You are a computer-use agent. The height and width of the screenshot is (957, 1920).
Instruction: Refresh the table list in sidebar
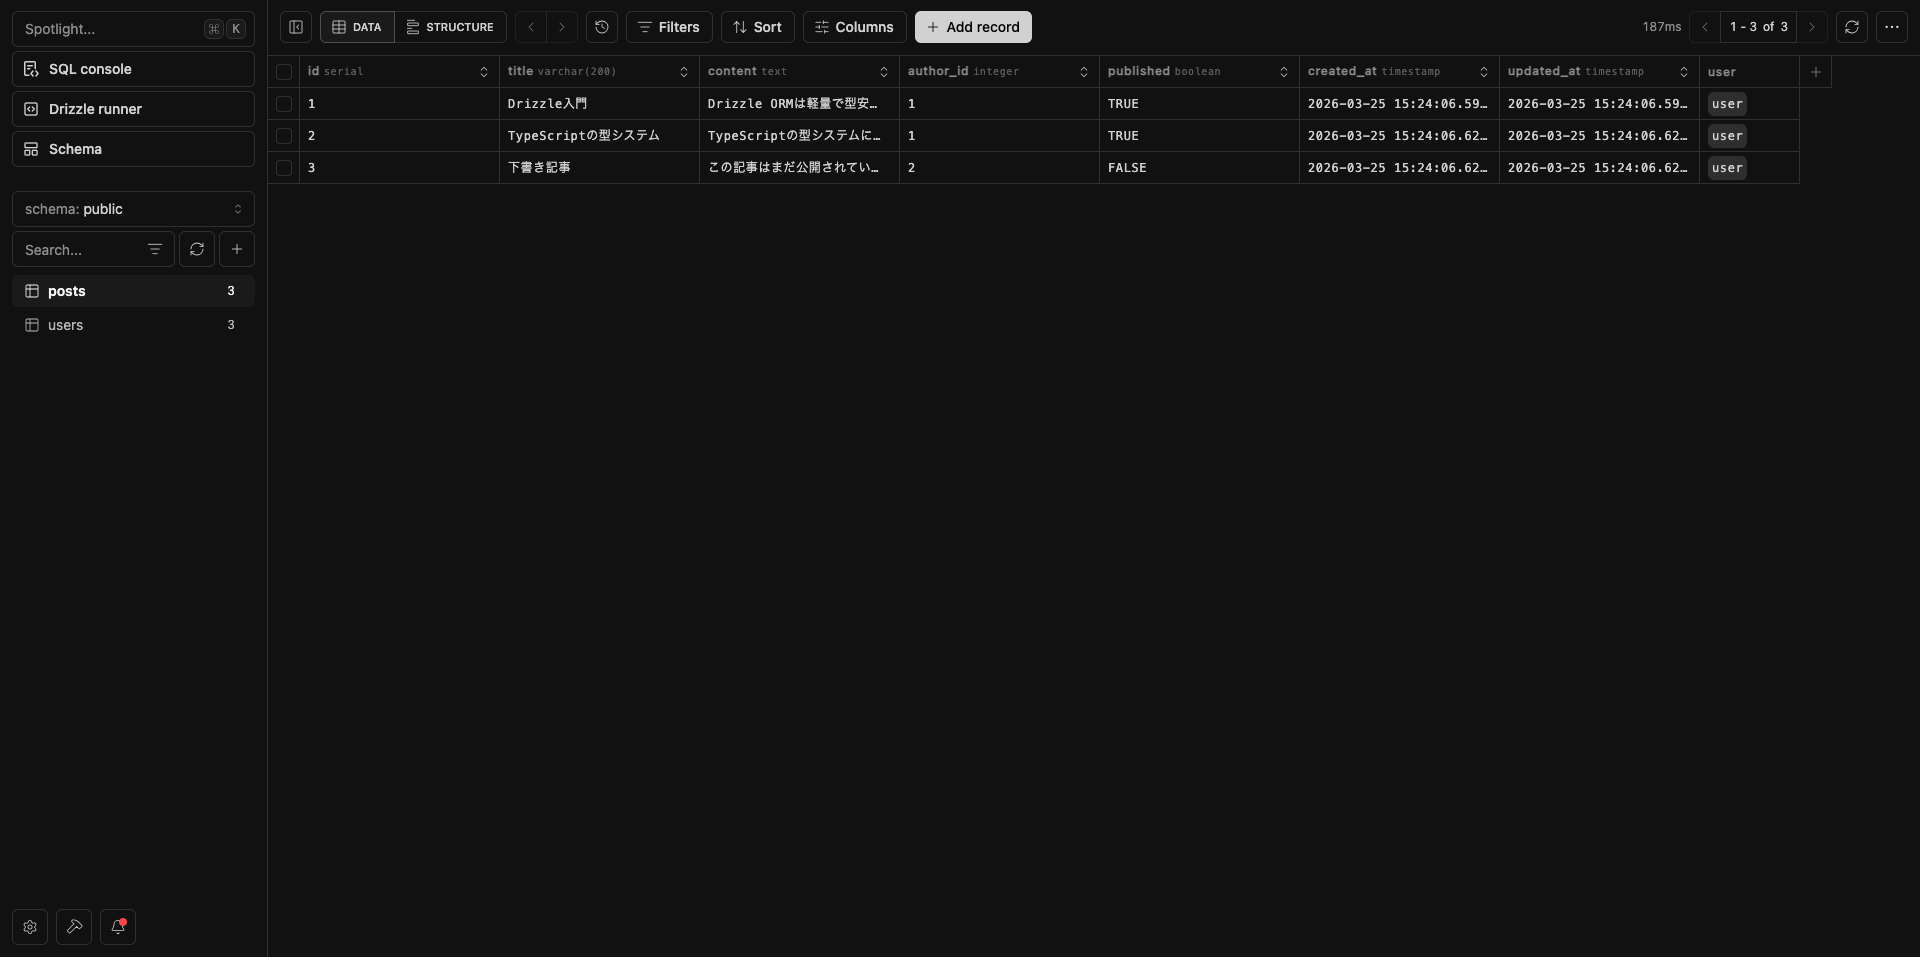(197, 249)
